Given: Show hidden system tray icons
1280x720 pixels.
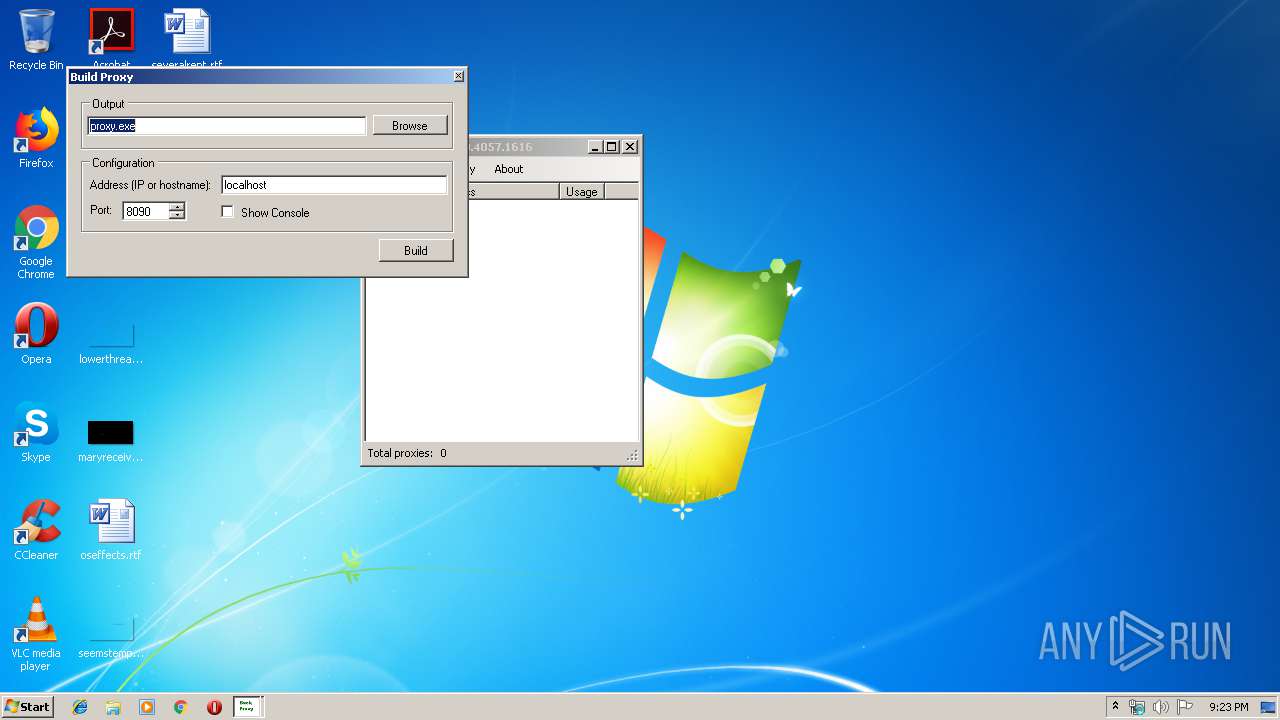Looking at the screenshot, I should (1115, 707).
